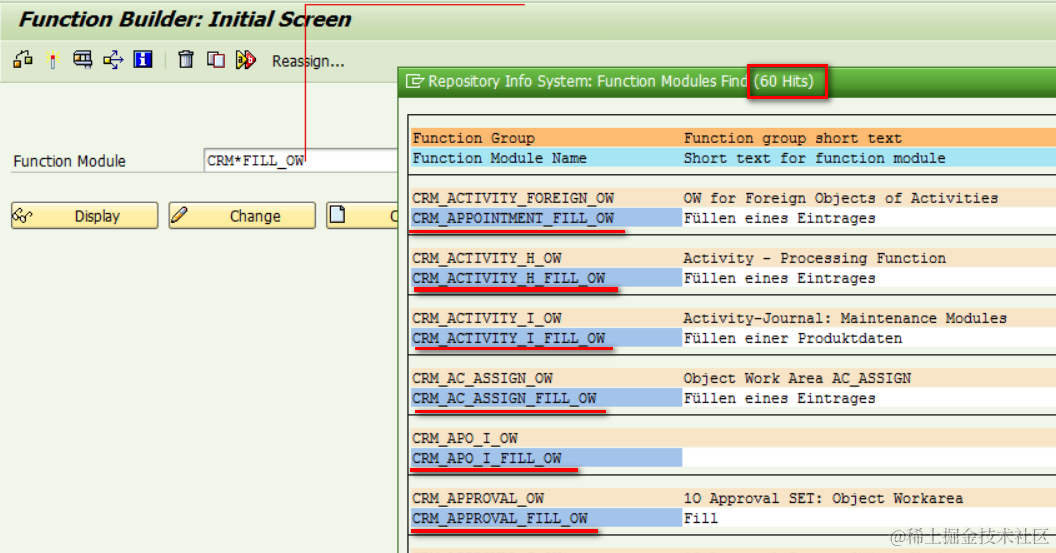The width and height of the screenshot is (1056, 553).
Task: Click the Create button with page icon
Action: 362,216
